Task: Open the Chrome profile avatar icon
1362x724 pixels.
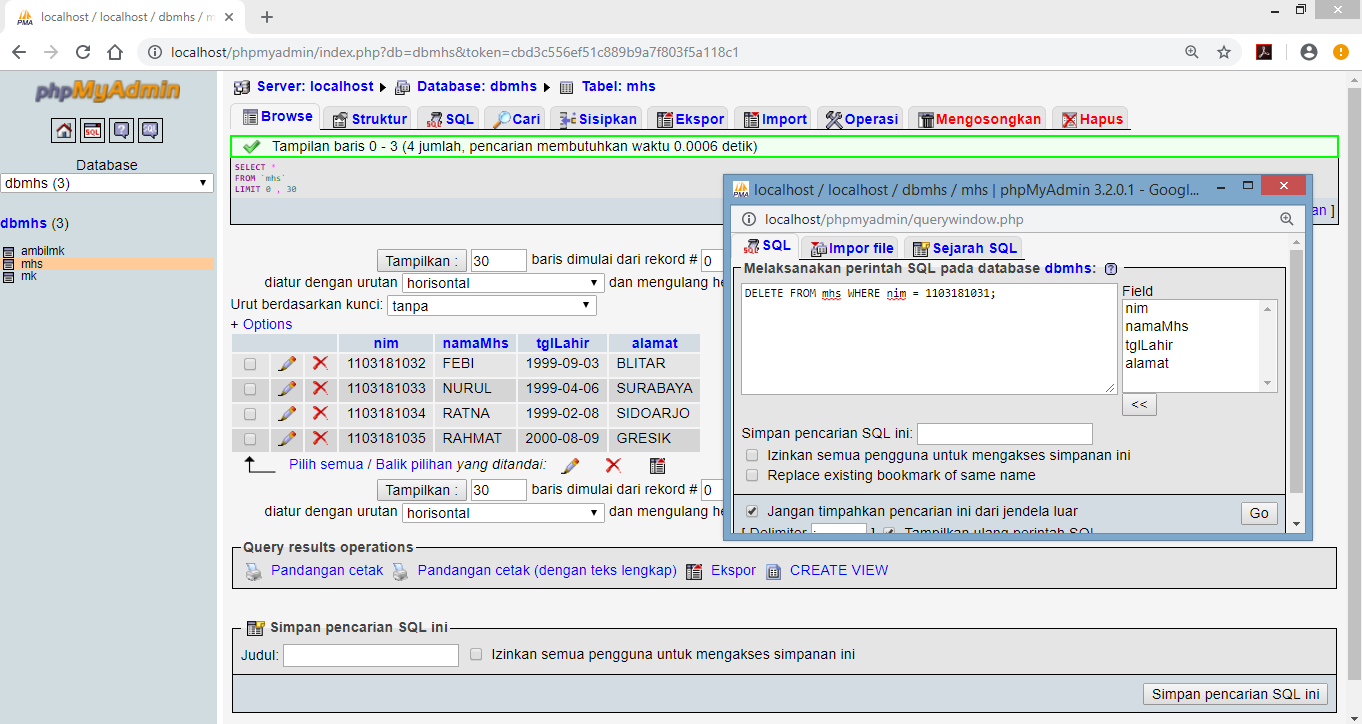Action: (x=1309, y=52)
